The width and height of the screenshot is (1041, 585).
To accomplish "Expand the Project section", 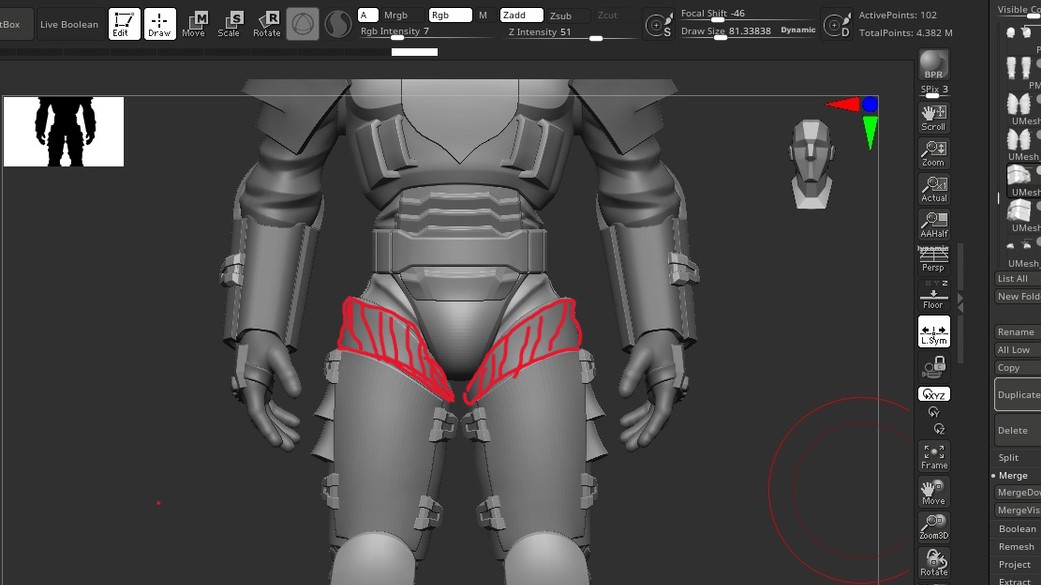I will 1014,564.
